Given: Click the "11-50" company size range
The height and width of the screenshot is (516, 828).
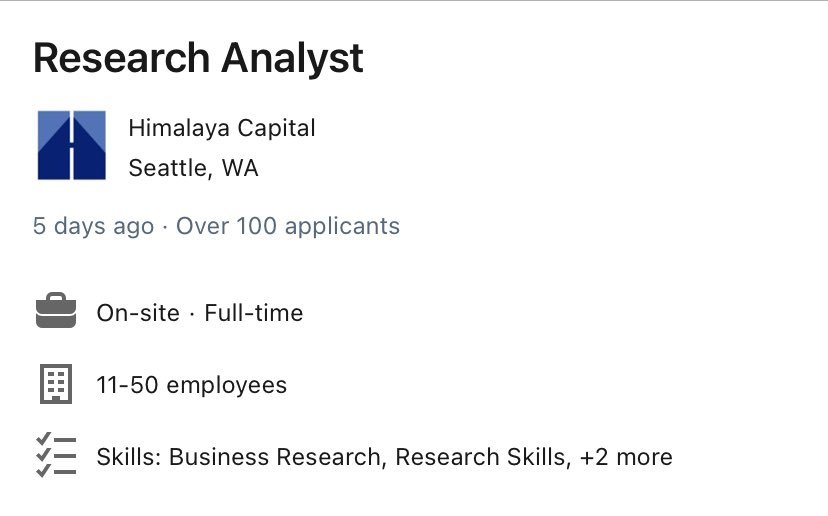Looking at the screenshot, I should point(127,385).
